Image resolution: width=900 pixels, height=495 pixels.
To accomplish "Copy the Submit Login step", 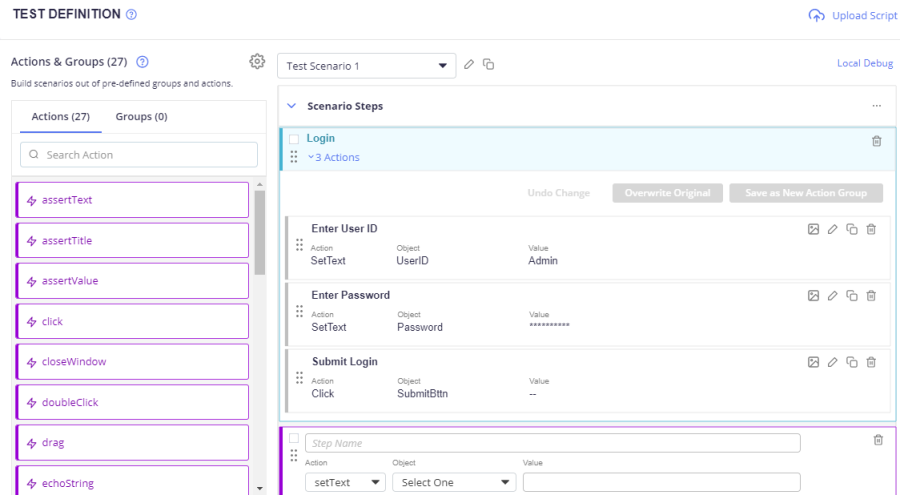I will [x=852, y=362].
